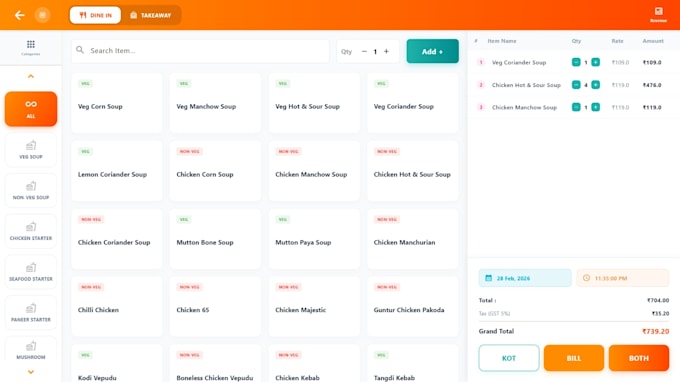Click the BOTH button
This screenshot has width=680, height=382.
coord(639,358)
